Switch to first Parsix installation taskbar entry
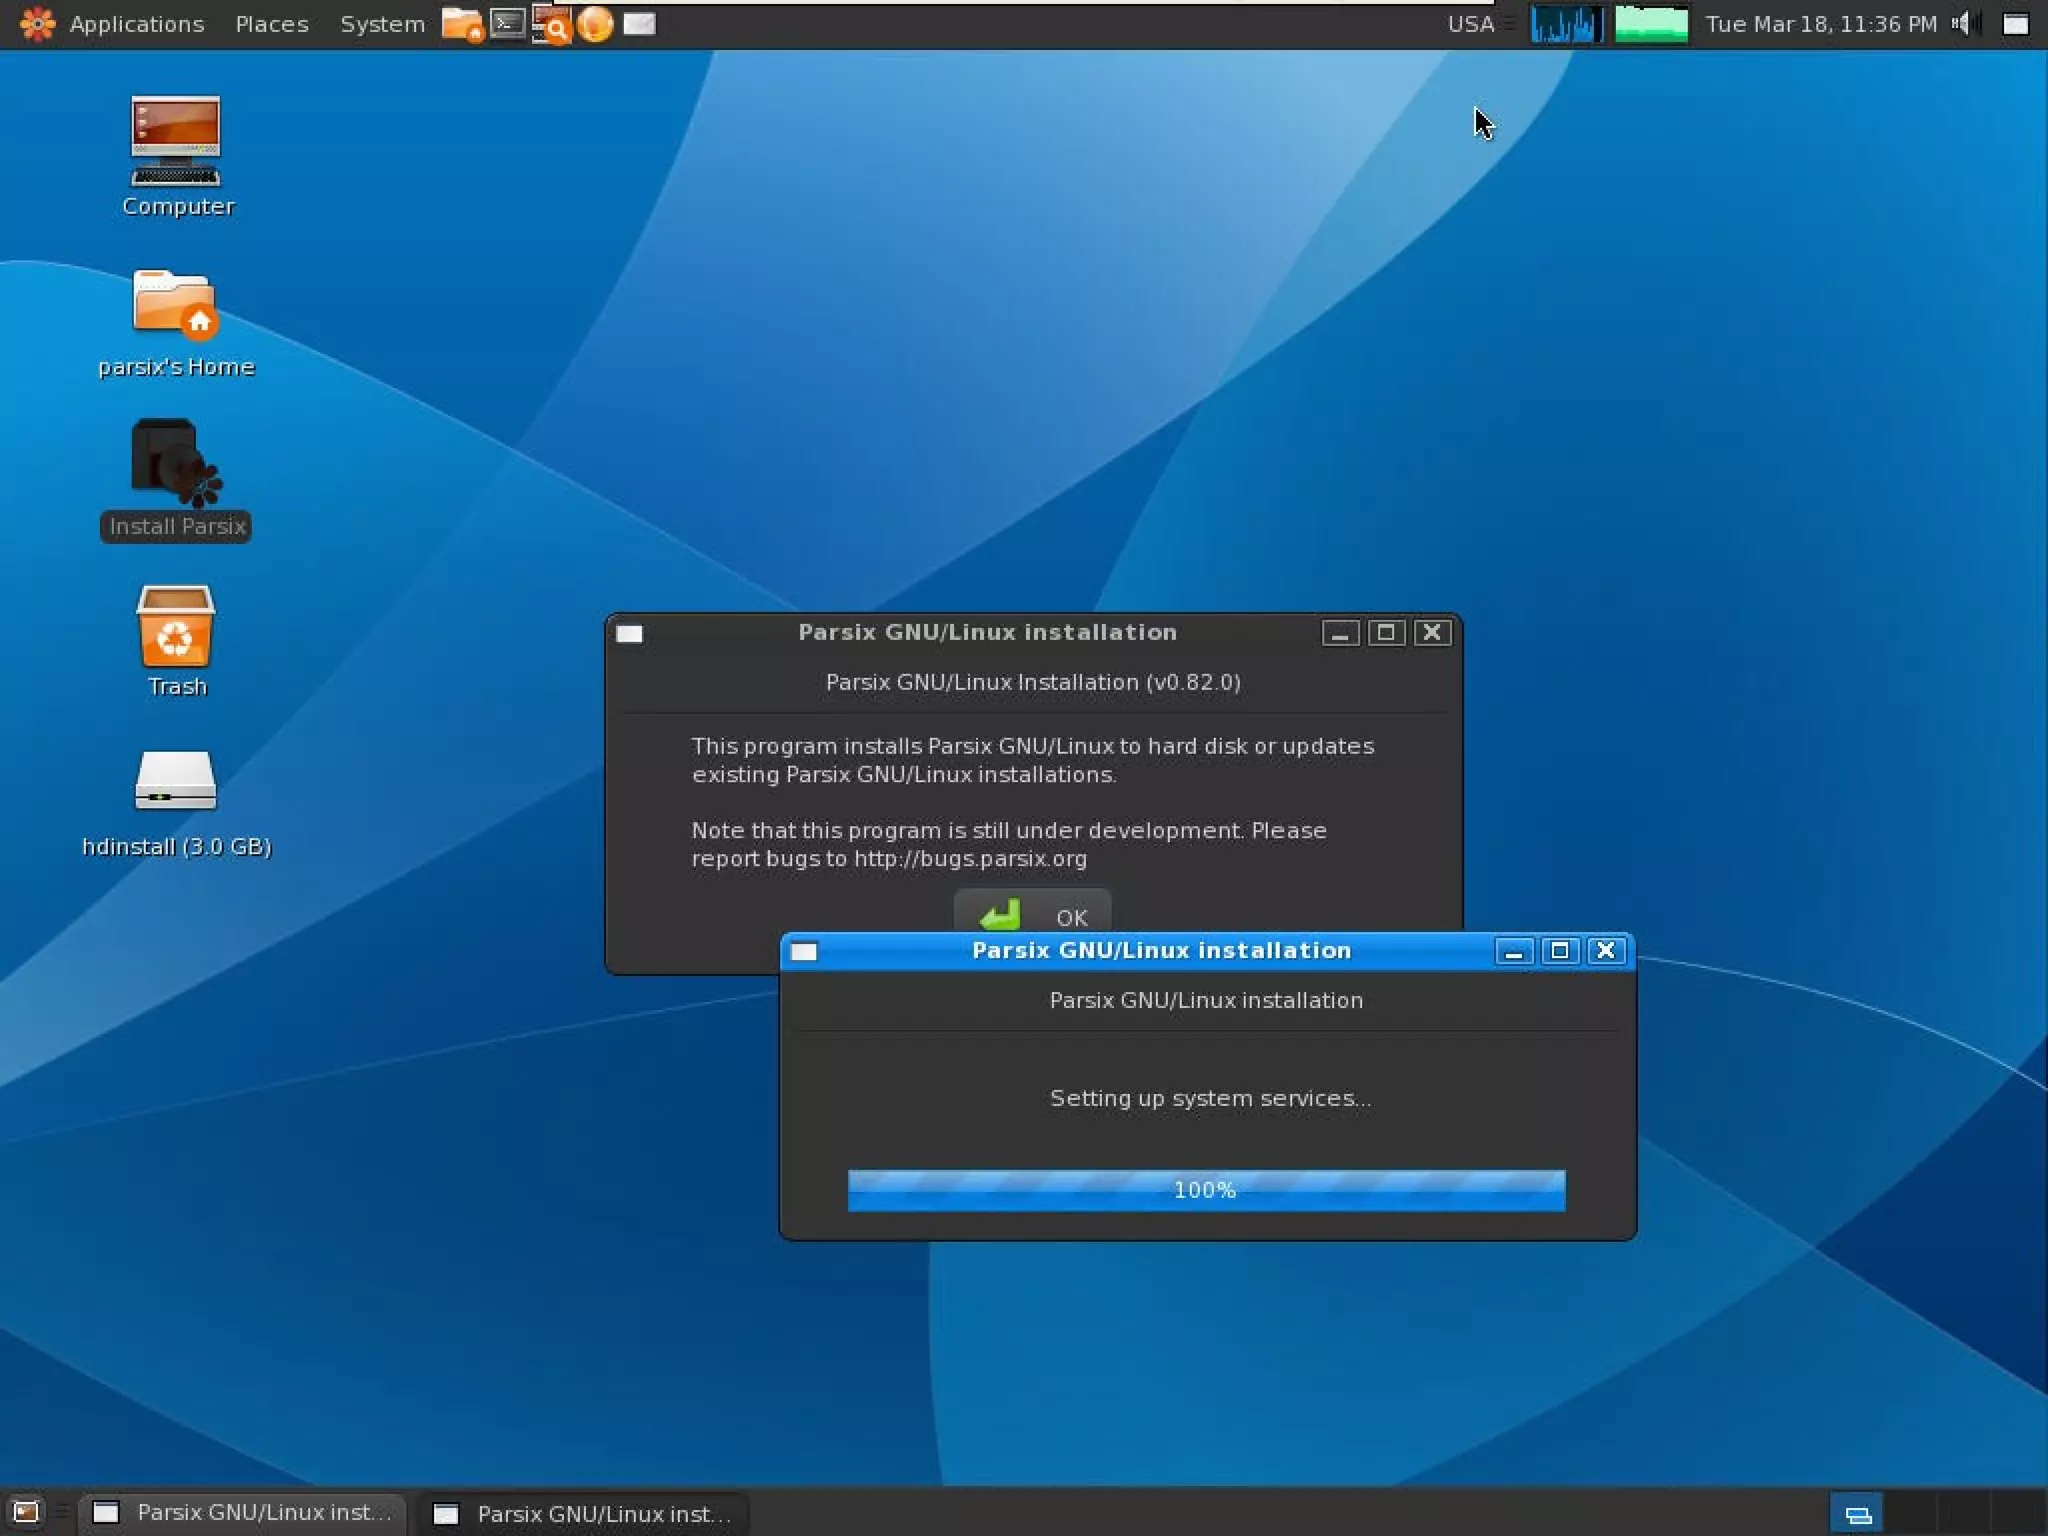 pyautogui.click(x=243, y=1512)
